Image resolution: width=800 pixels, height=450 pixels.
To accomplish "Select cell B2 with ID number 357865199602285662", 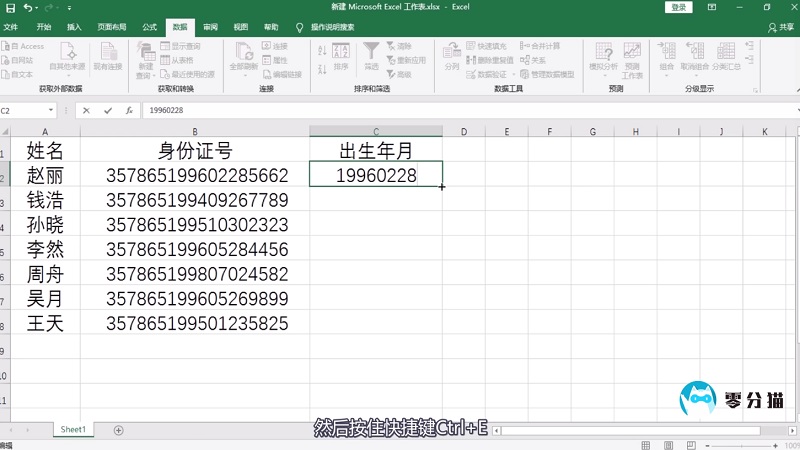I will tap(196, 175).
